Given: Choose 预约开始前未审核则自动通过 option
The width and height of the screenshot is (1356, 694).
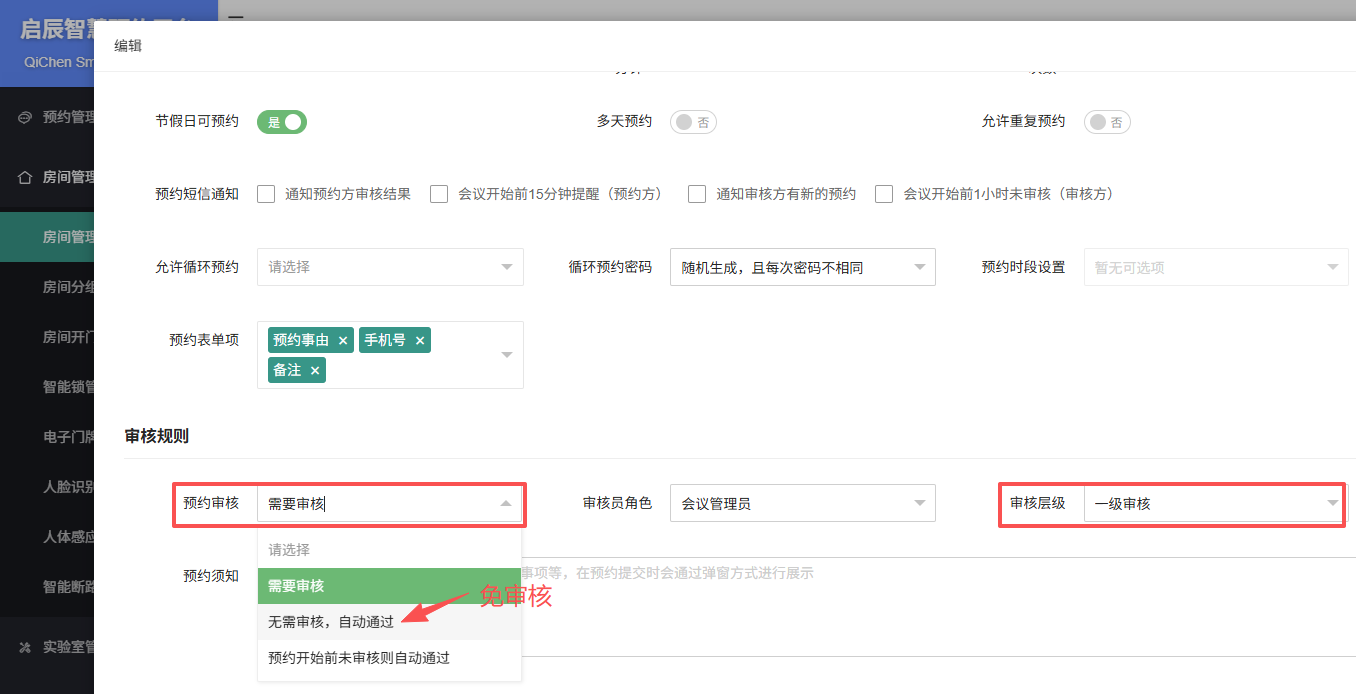Looking at the screenshot, I should click(359, 658).
